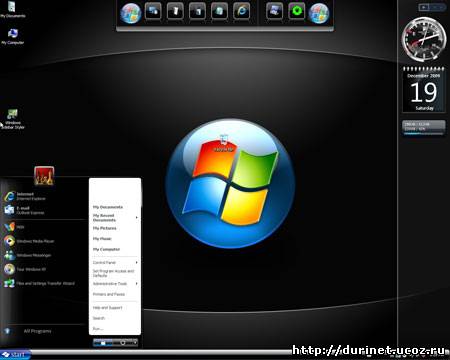Launch Internet Explorer from Start menu
Viewport: 450px width, 360px height.
25,196
